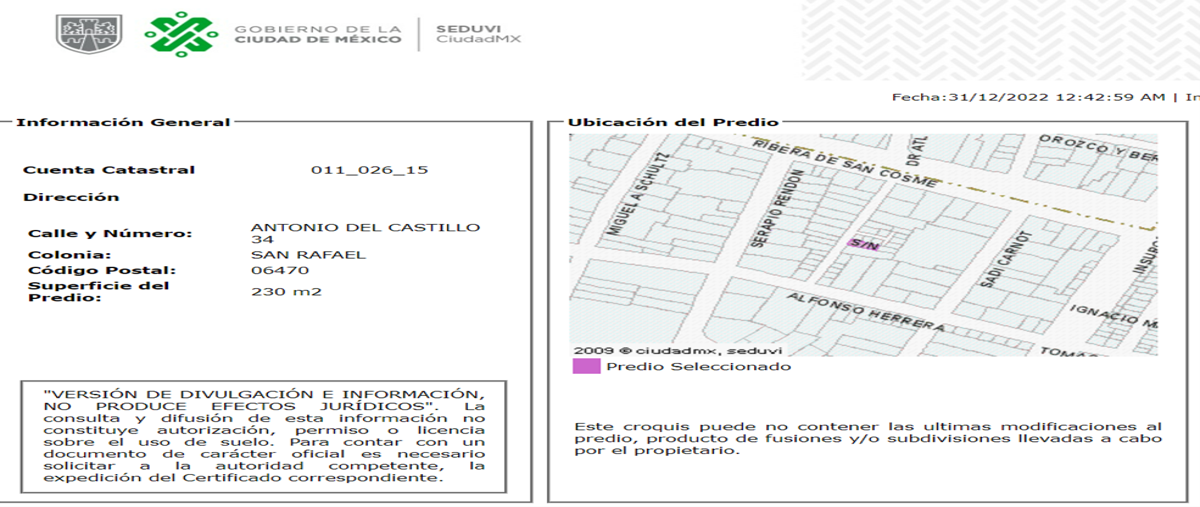This screenshot has width=1200, height=507.
Task: Click the 2009 ciudadmx, seduvi map copyright
Action: click(677, 350)
